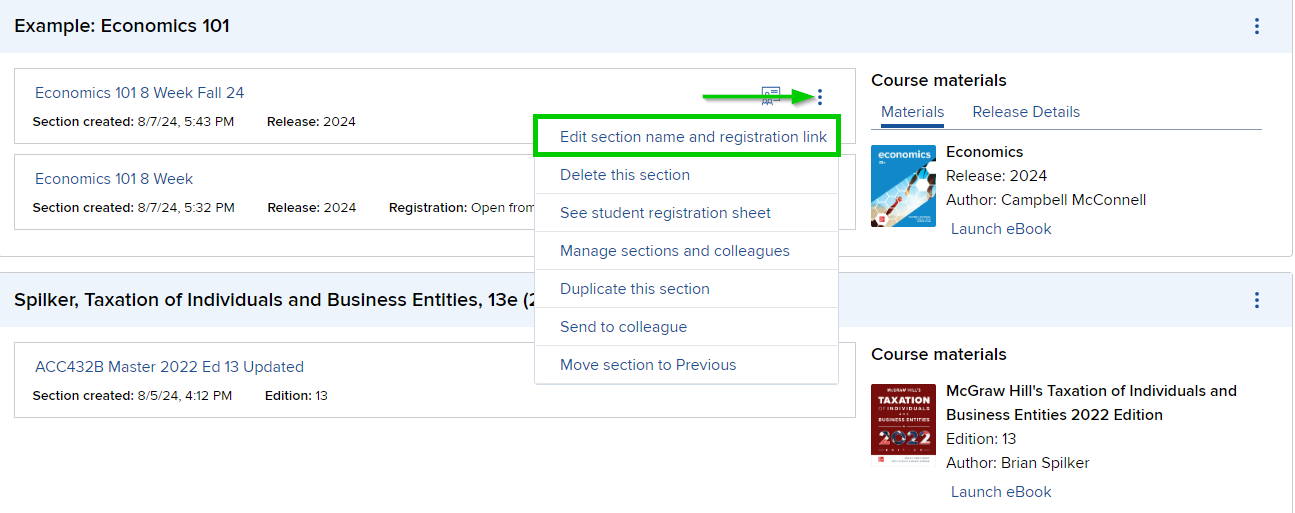Select Edit section name and registration link
The width and height of the screenshot is (1295, 513).
click(693, 137)
